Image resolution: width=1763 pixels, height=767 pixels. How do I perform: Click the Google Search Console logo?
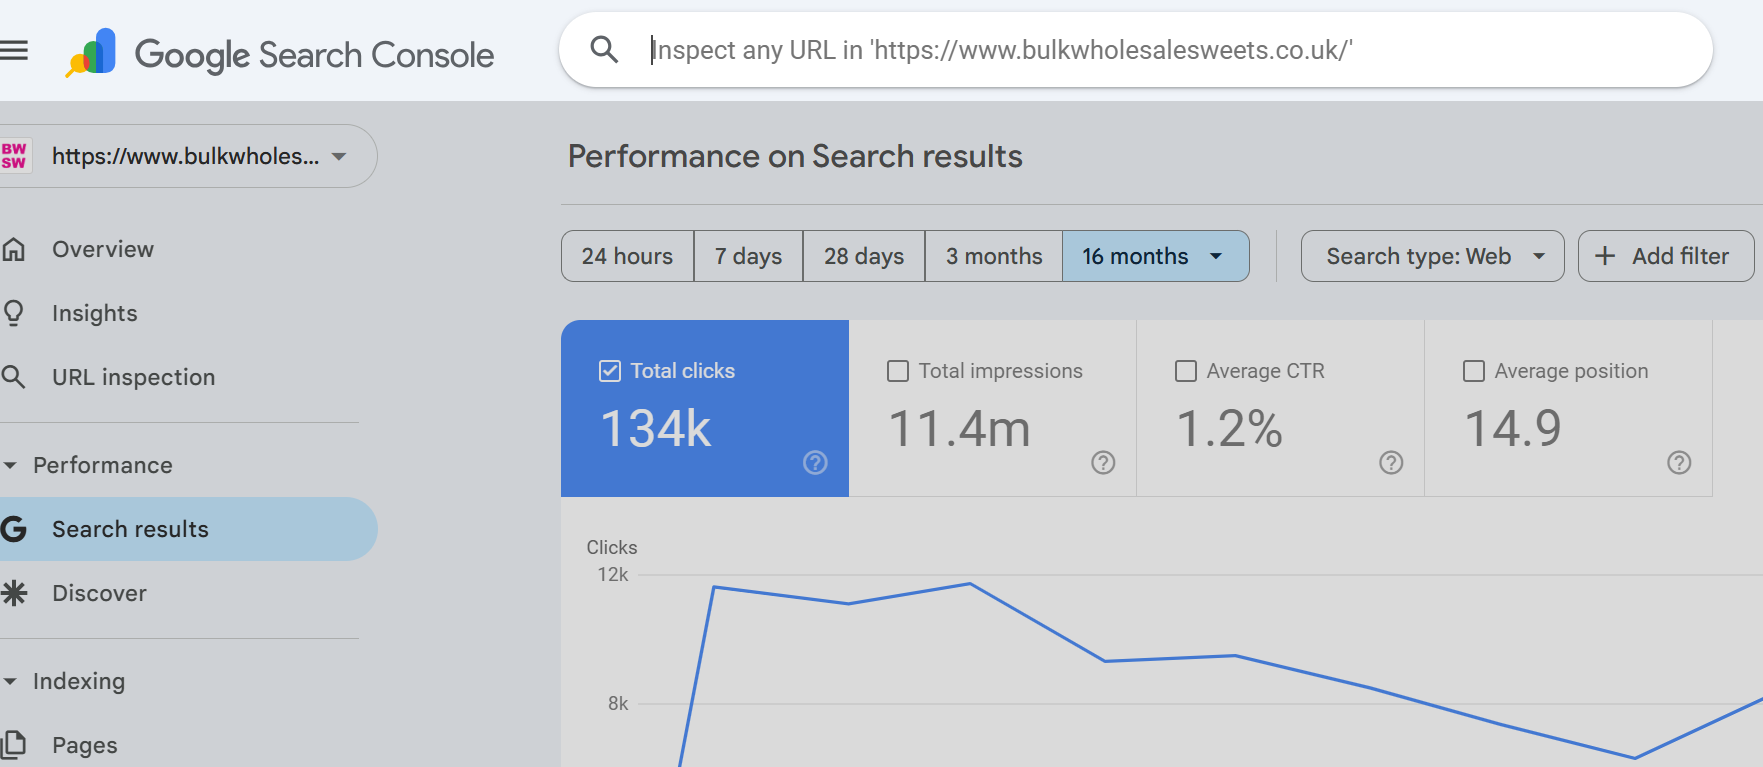[281, 54]
